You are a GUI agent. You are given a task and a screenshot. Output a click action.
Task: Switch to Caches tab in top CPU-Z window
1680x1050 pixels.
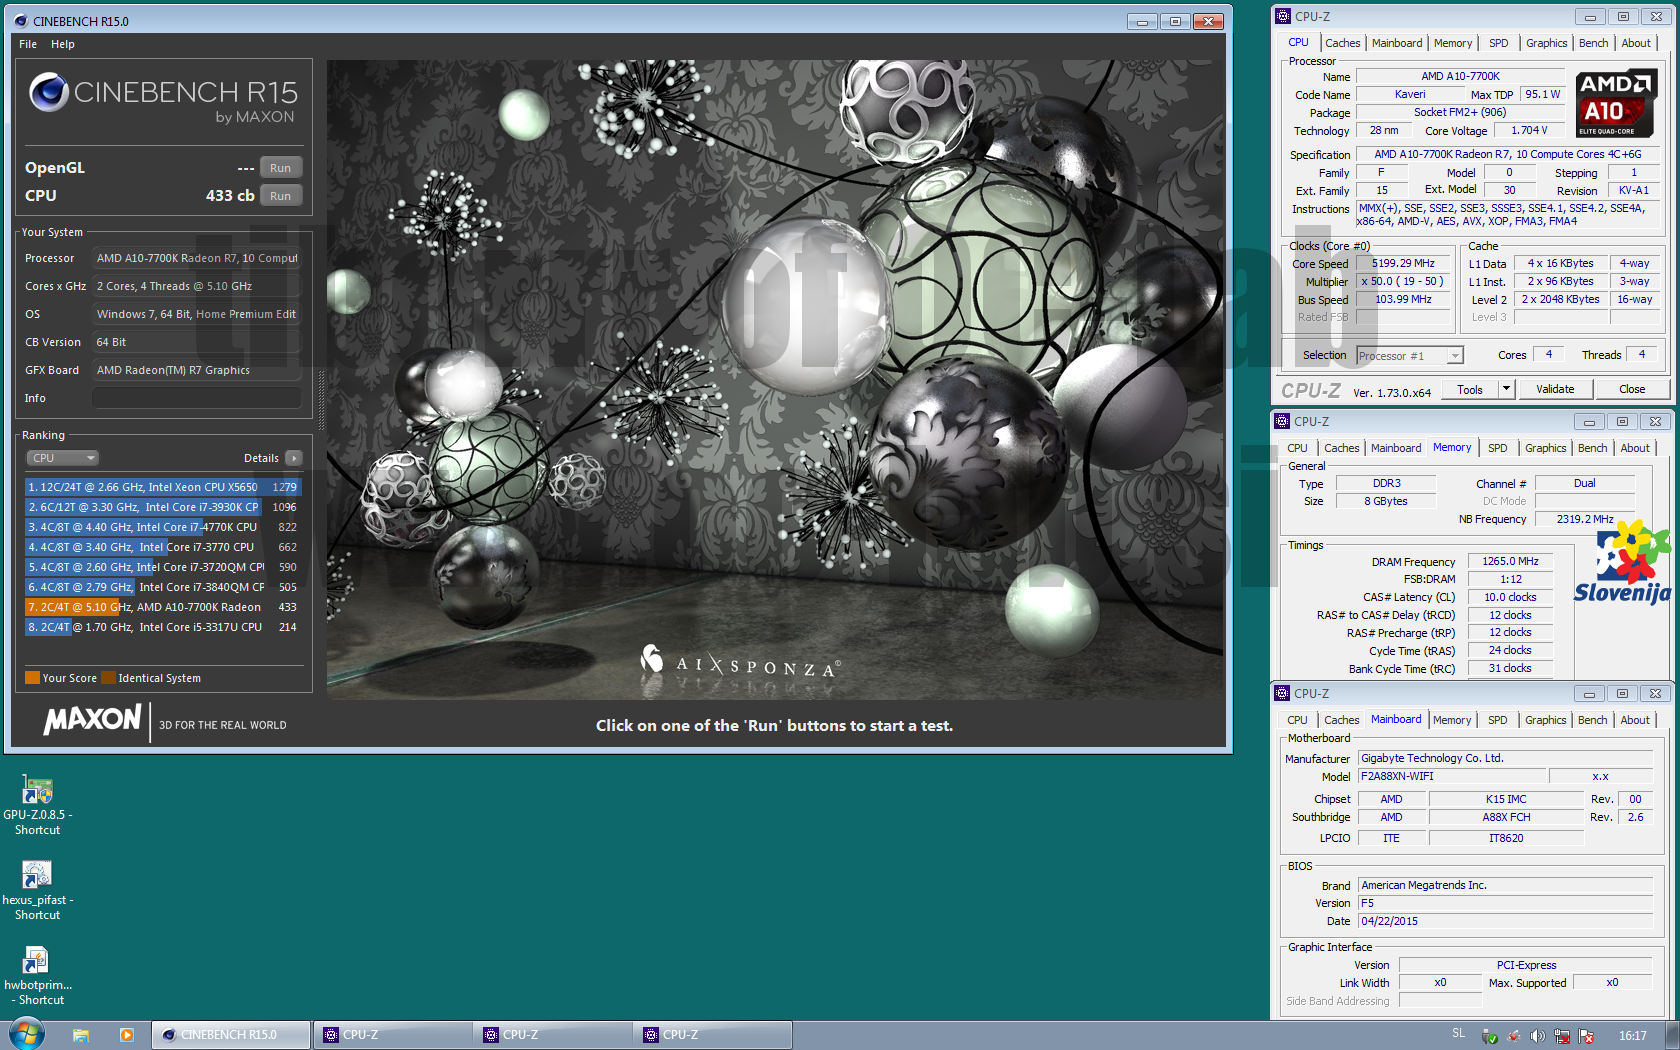[1342, 43]
